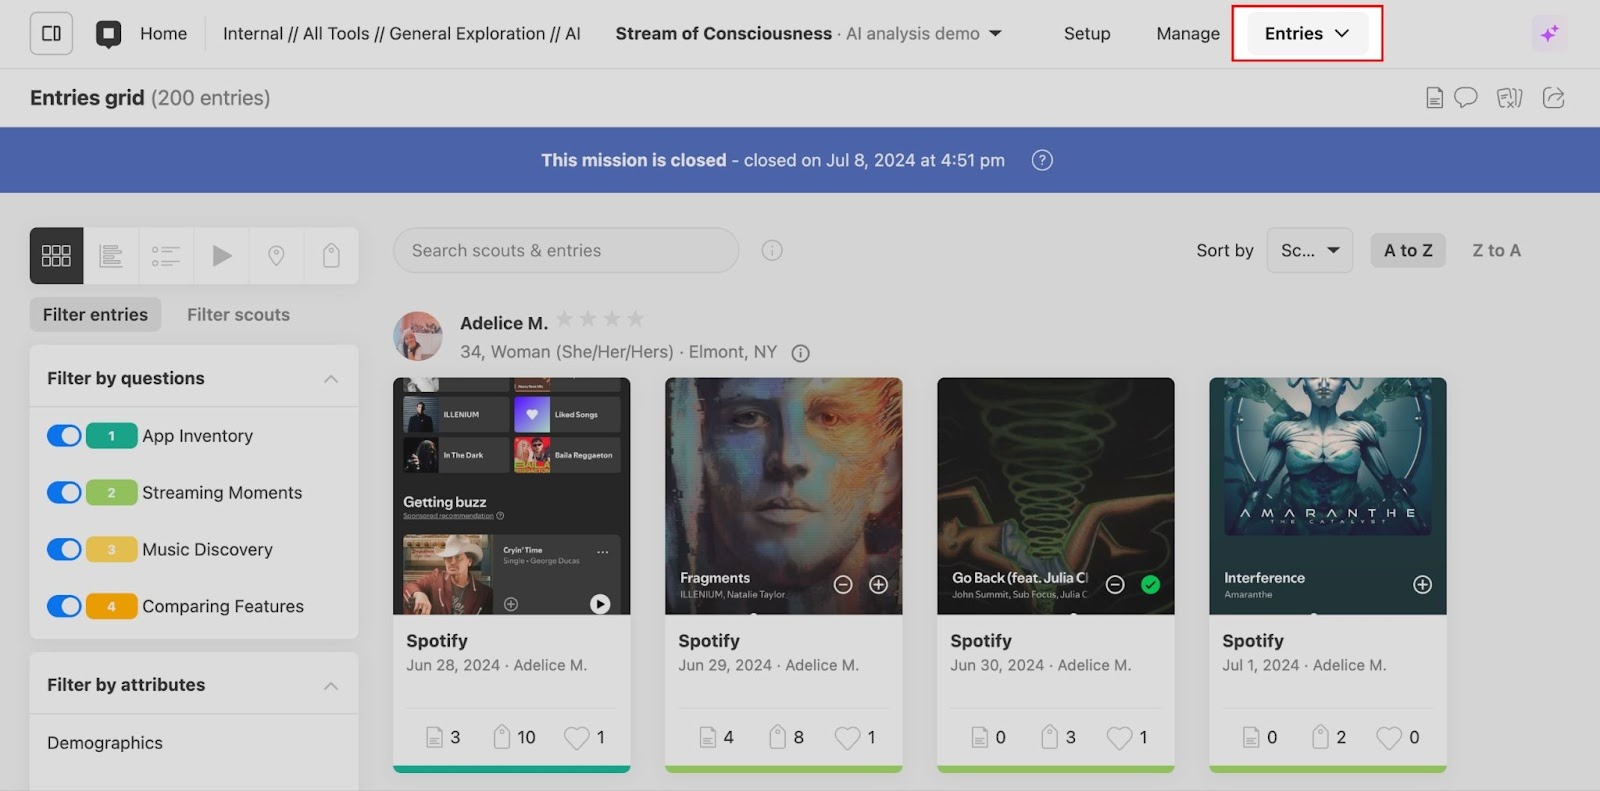Screen dimensions: 1600x791
Task: Switch to grid view icon
Action: [x=56, y=256]
